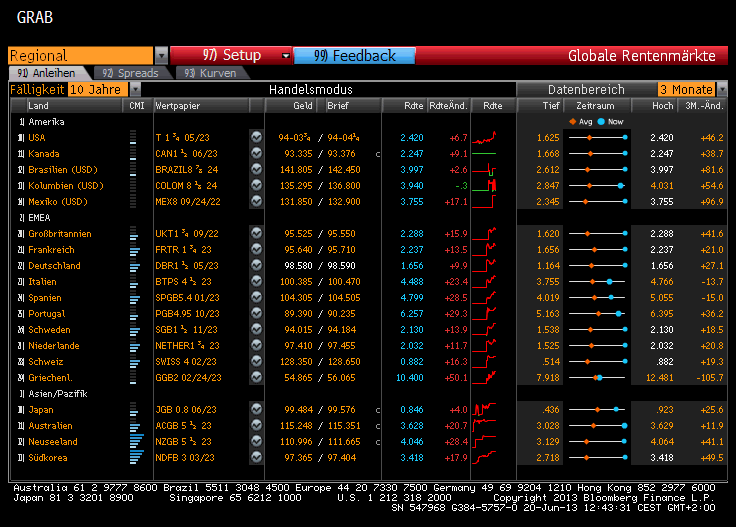Screen dimensions: 736x527
Task: Click the Feedback button
Action: point(354,55)
